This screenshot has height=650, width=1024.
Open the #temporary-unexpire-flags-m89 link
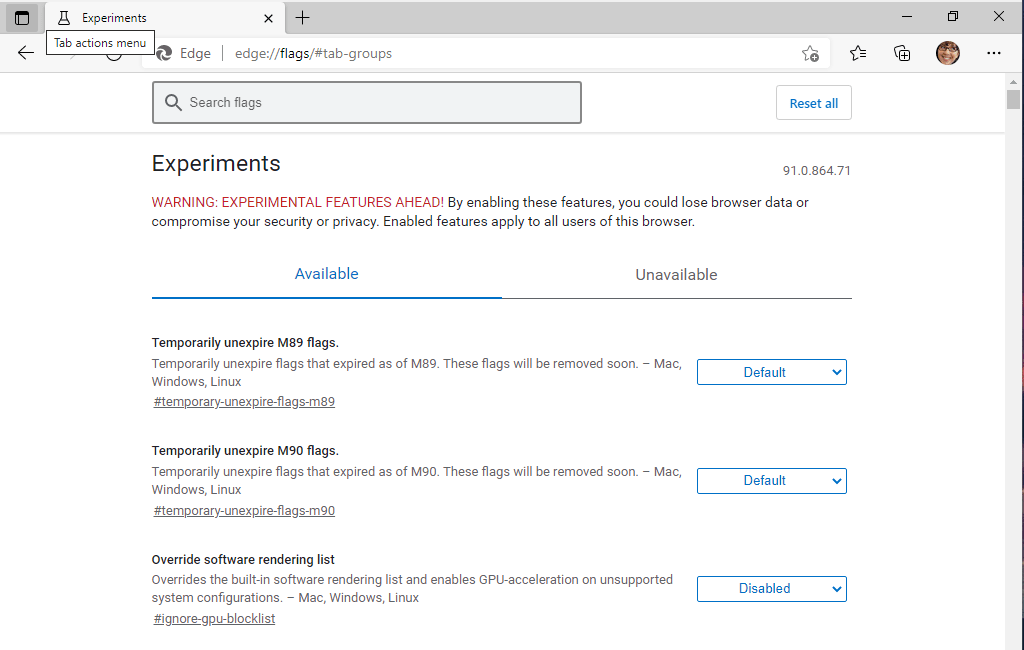coord(244,402)
